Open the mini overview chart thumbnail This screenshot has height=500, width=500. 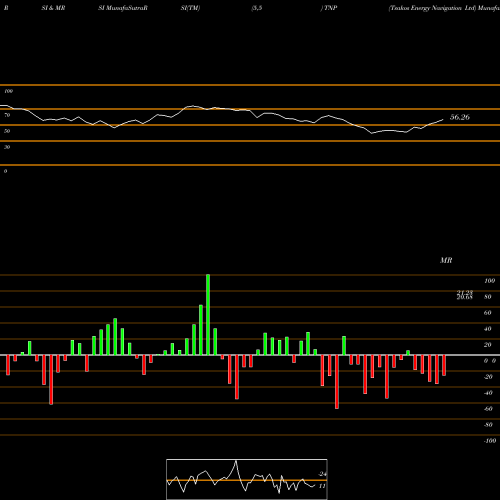(x=247, y=479)
